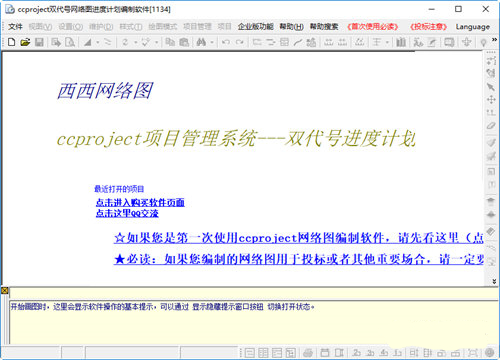This screenshot has height=360, width=500.
Task: Click the printer icon in bottom toolbar
Action: (x=308, y=353)
